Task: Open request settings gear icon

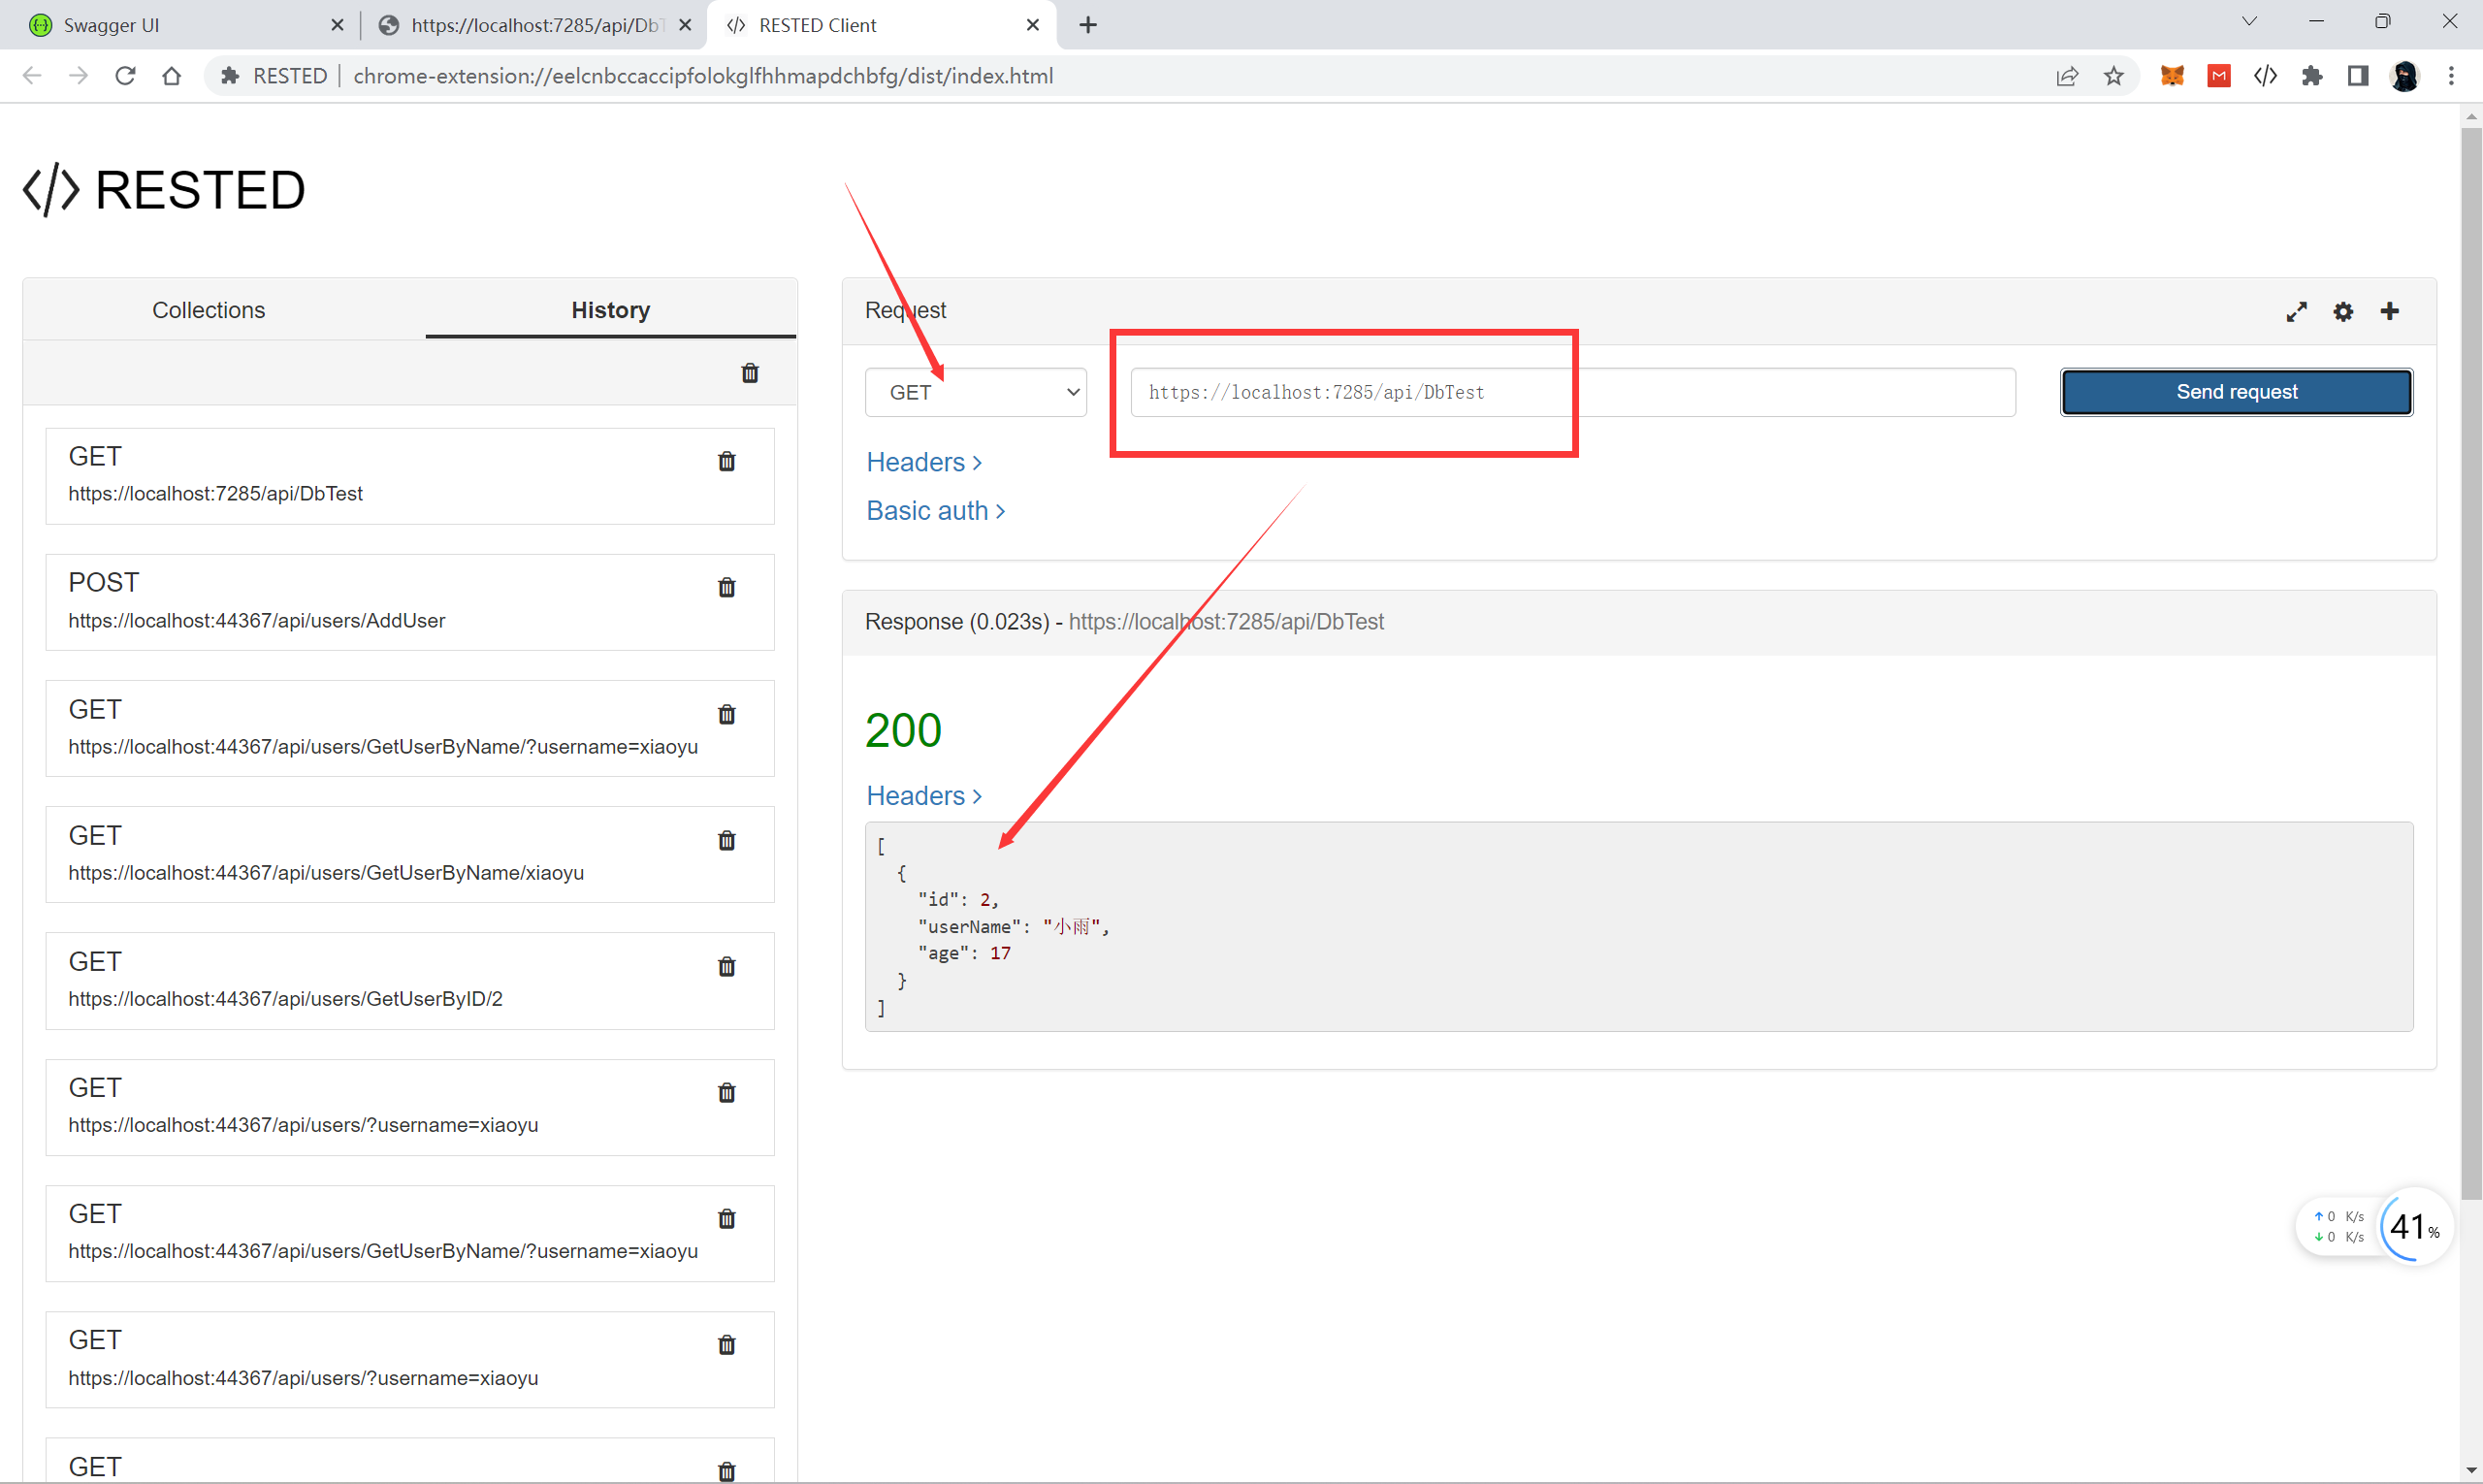Action: pyautogui.click(x=2343, y=311)
